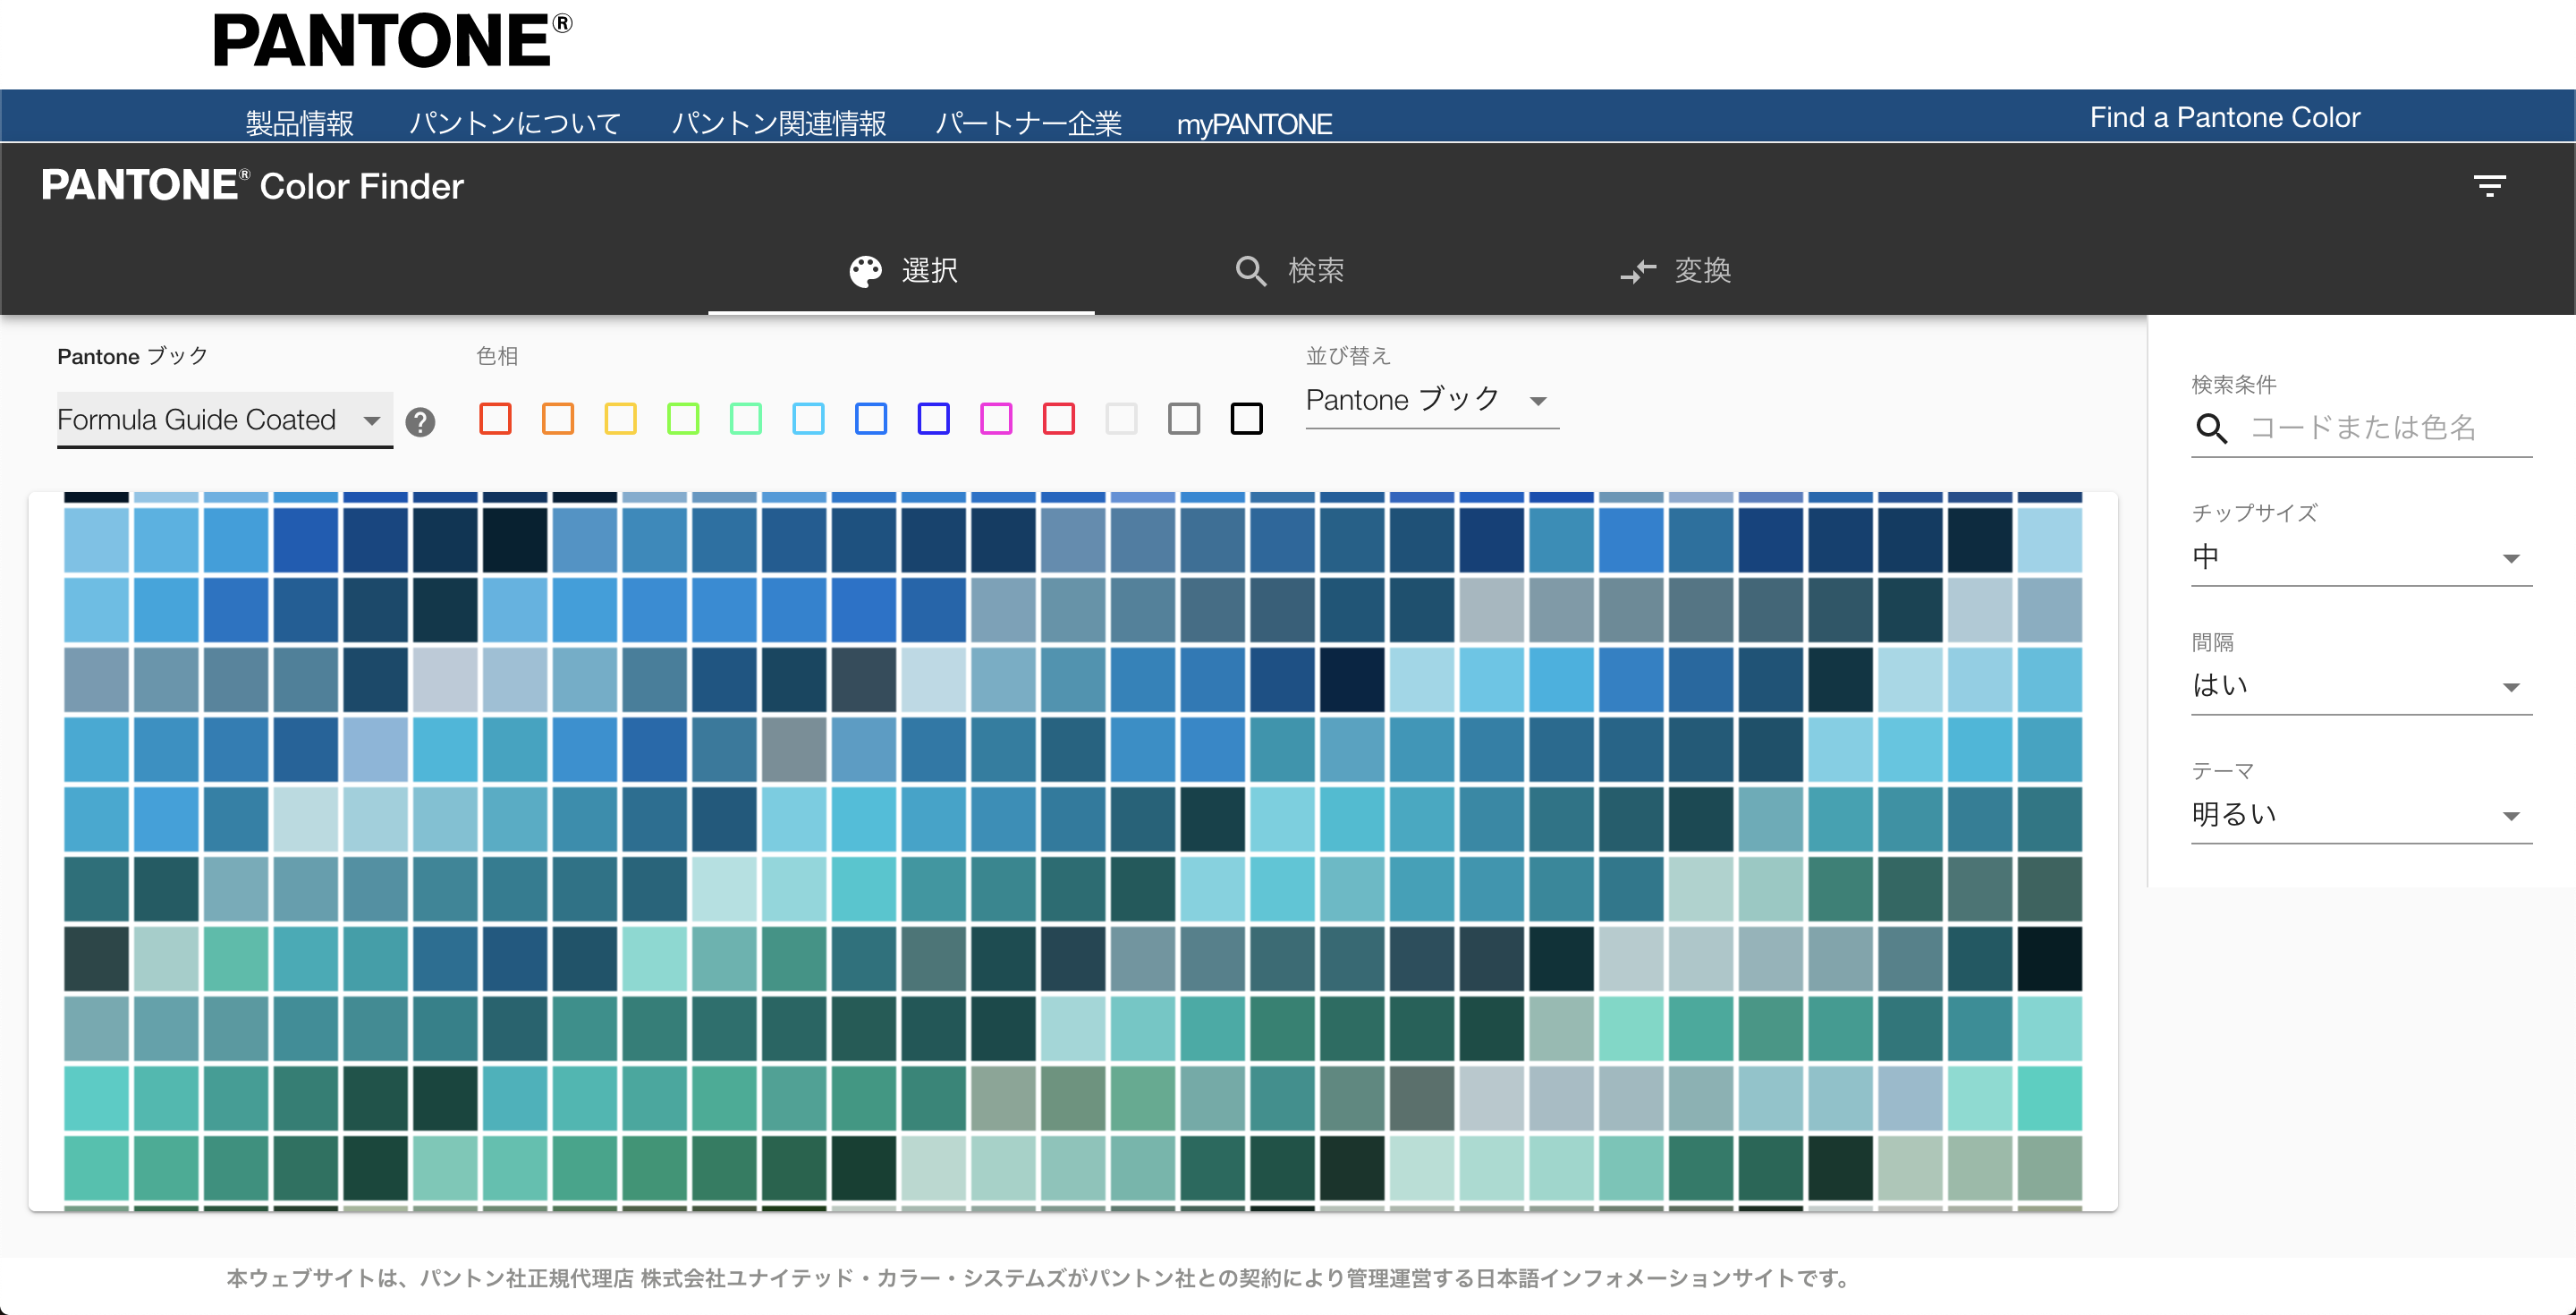Click the help question mark beside Pantone ブック
The width and height of the screenshot is (2576, 1315).
[x=420, y=421]
